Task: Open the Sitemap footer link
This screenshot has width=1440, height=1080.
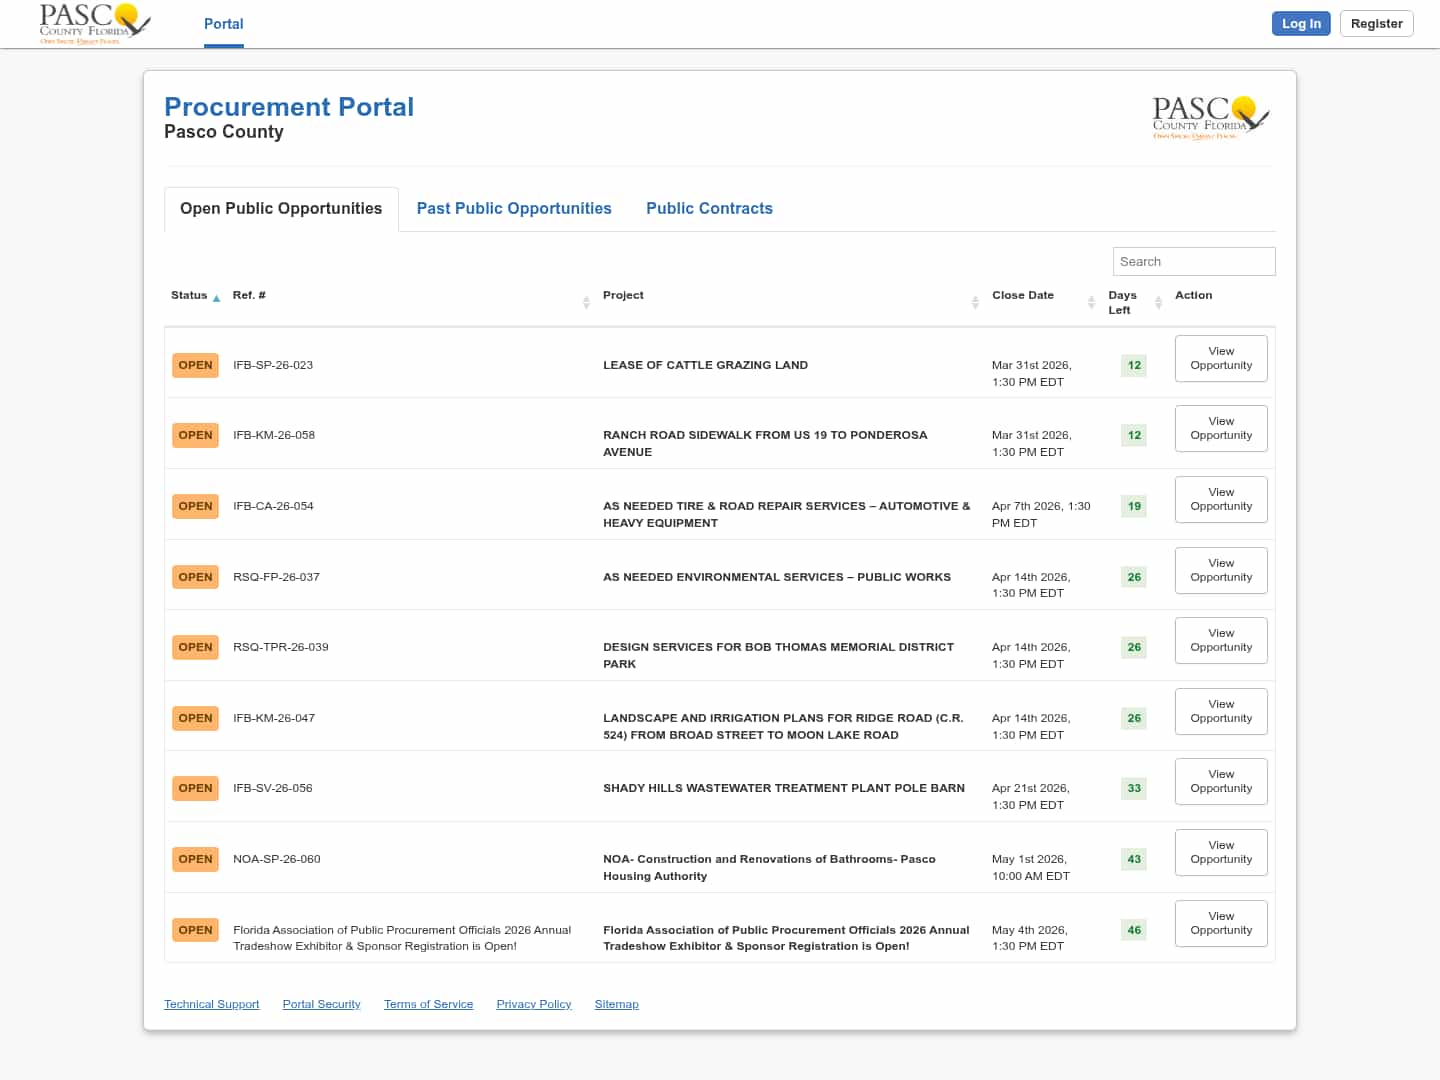Action: [616, 1004]
